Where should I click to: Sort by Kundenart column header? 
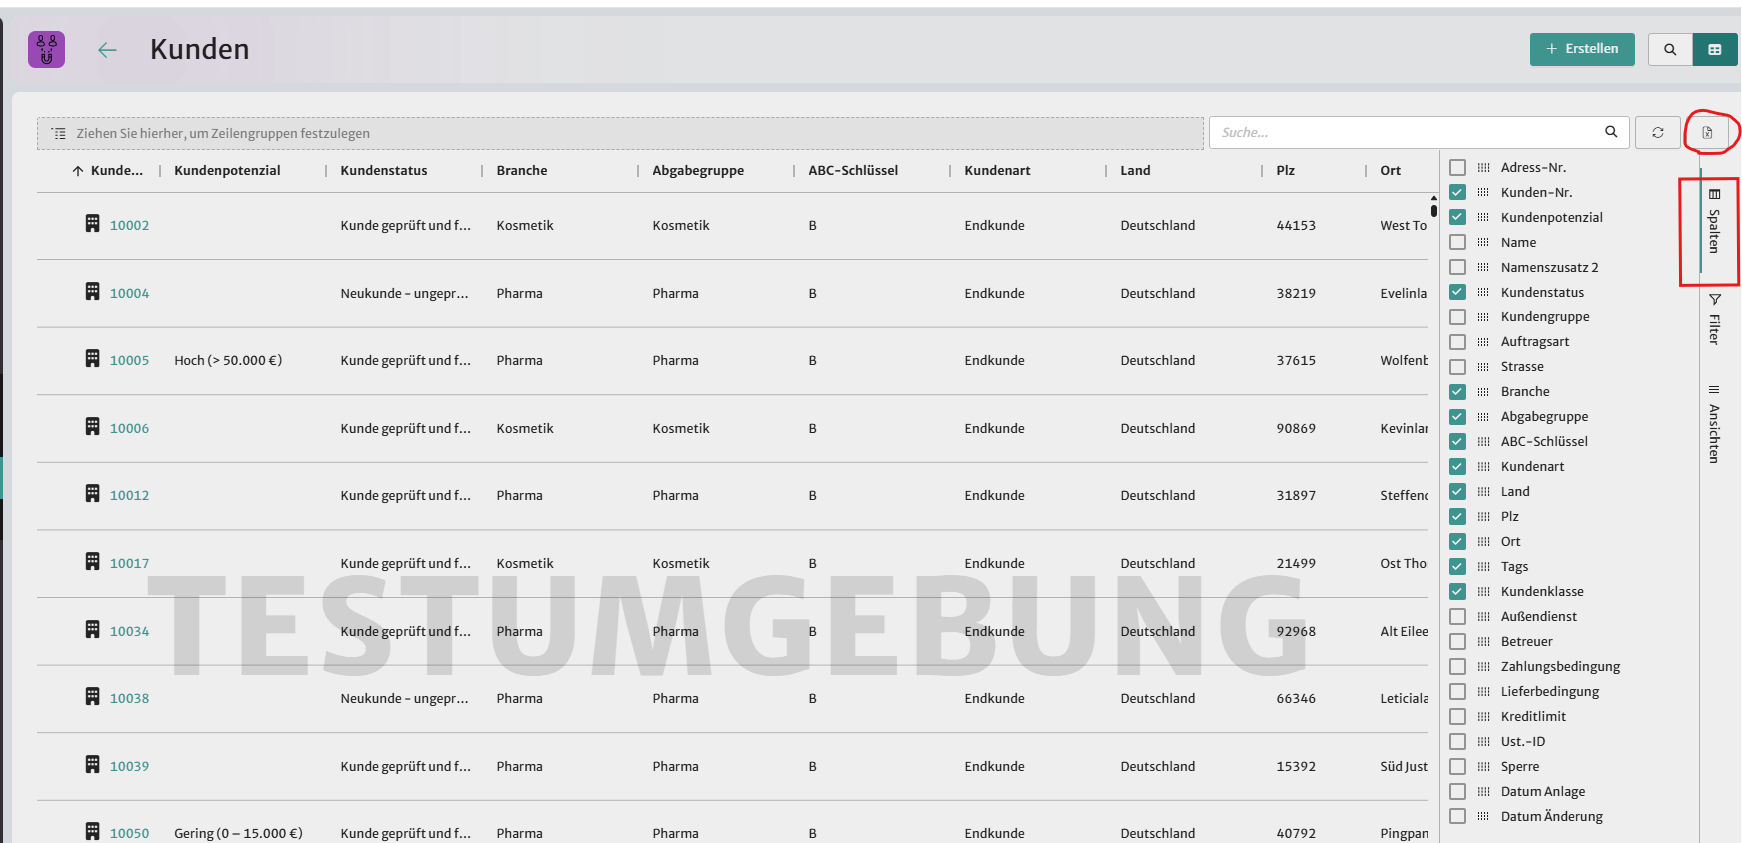[x=997, y=171]
